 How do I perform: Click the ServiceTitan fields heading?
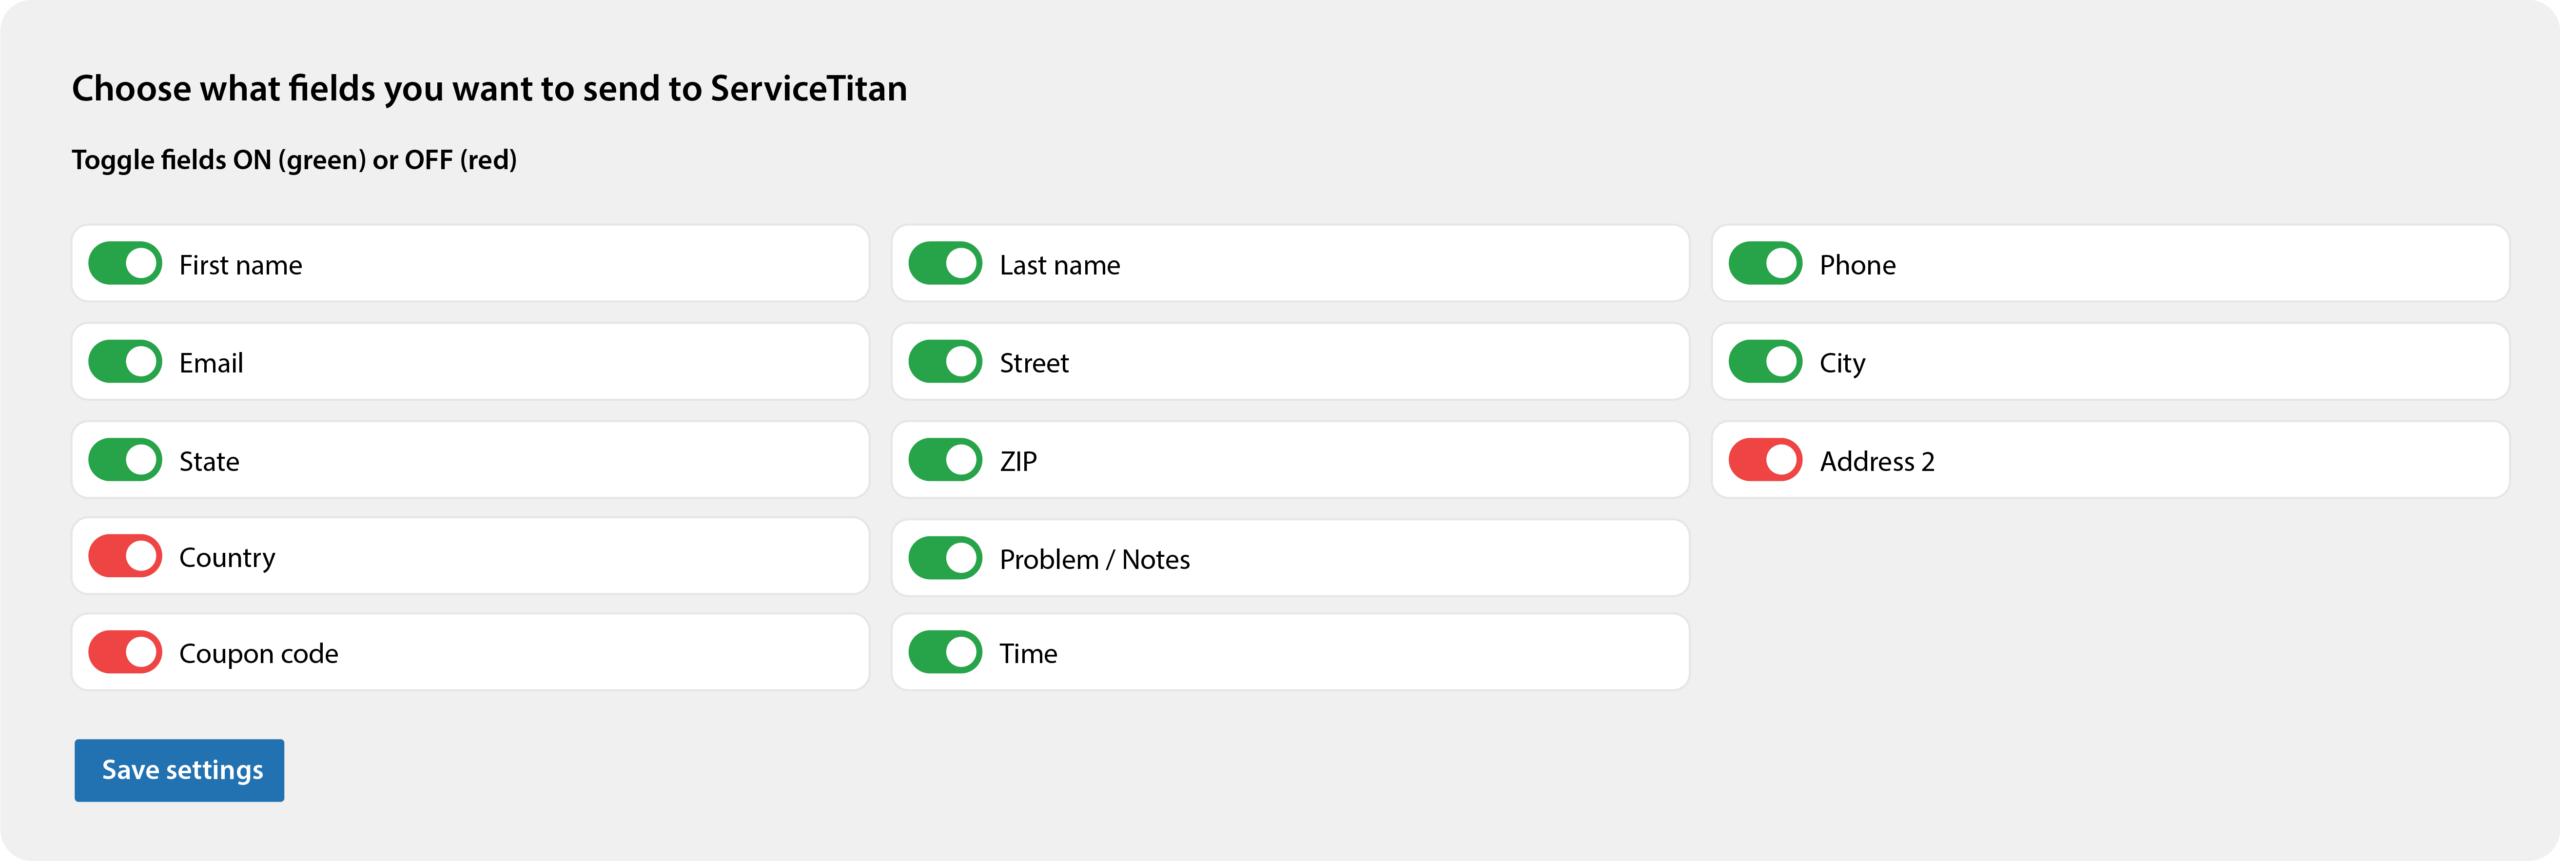click(489, 89)
